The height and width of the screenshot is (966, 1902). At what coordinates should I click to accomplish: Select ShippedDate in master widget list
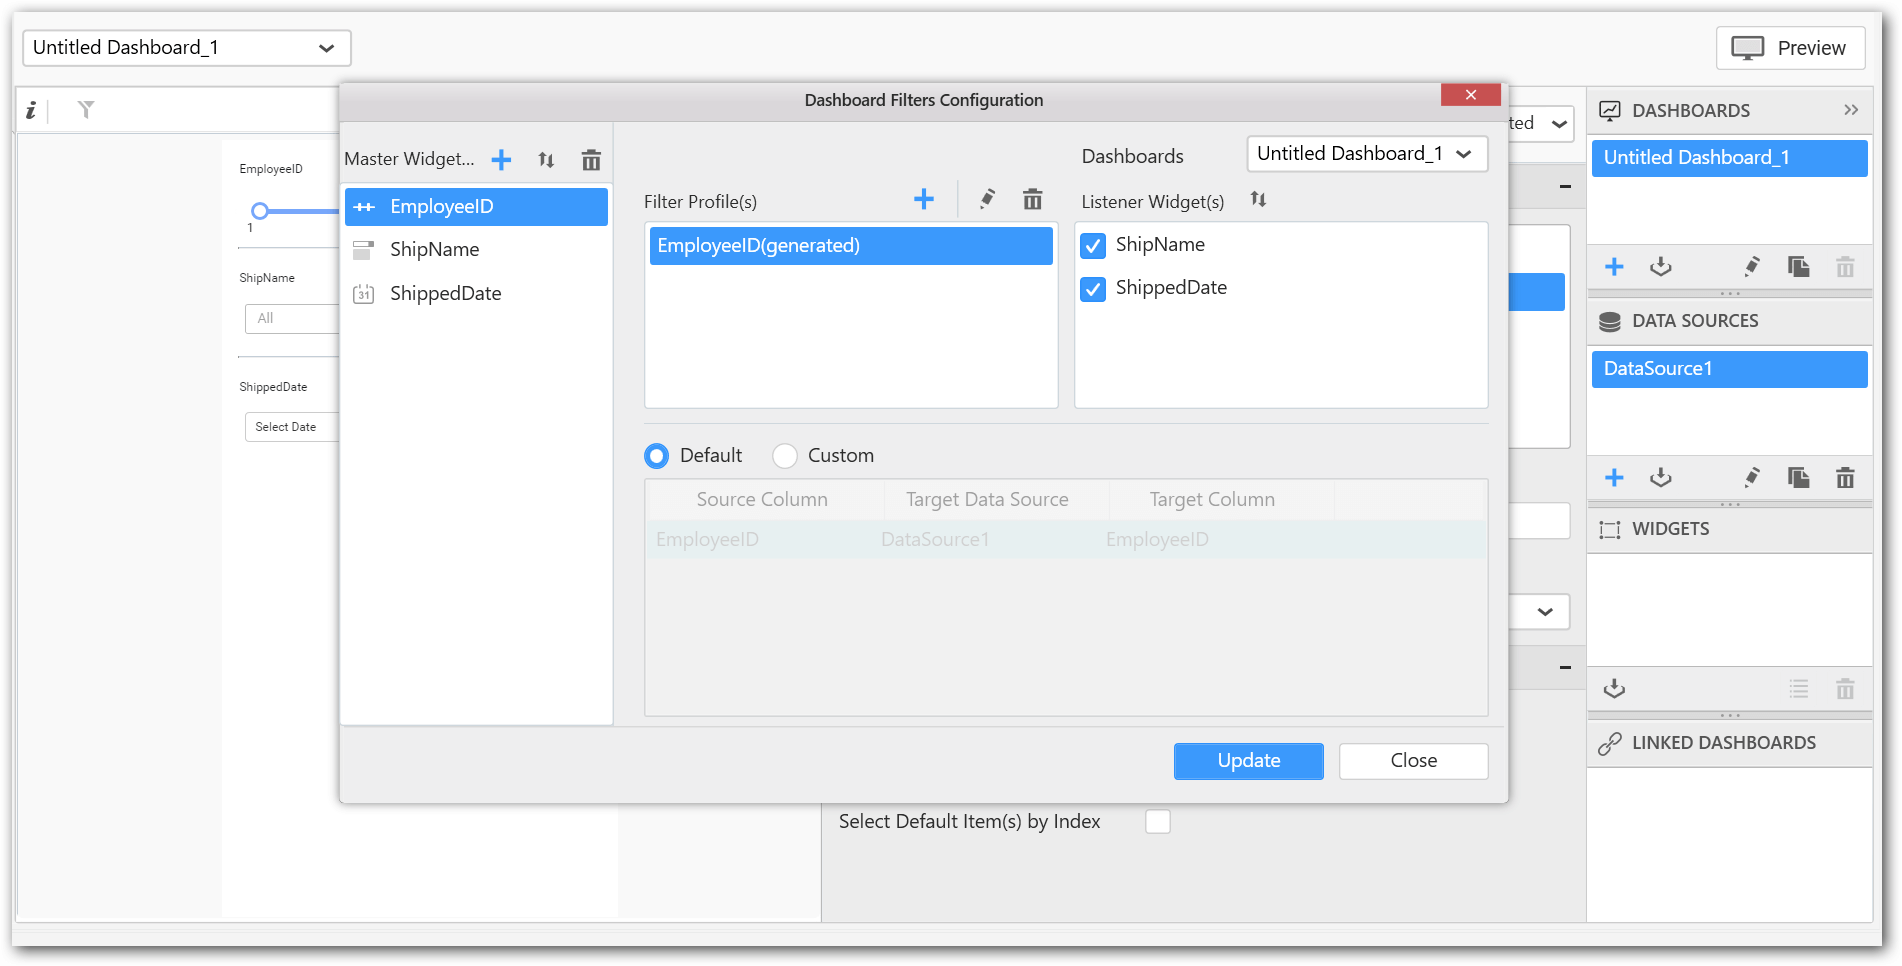tap(445, 294)
